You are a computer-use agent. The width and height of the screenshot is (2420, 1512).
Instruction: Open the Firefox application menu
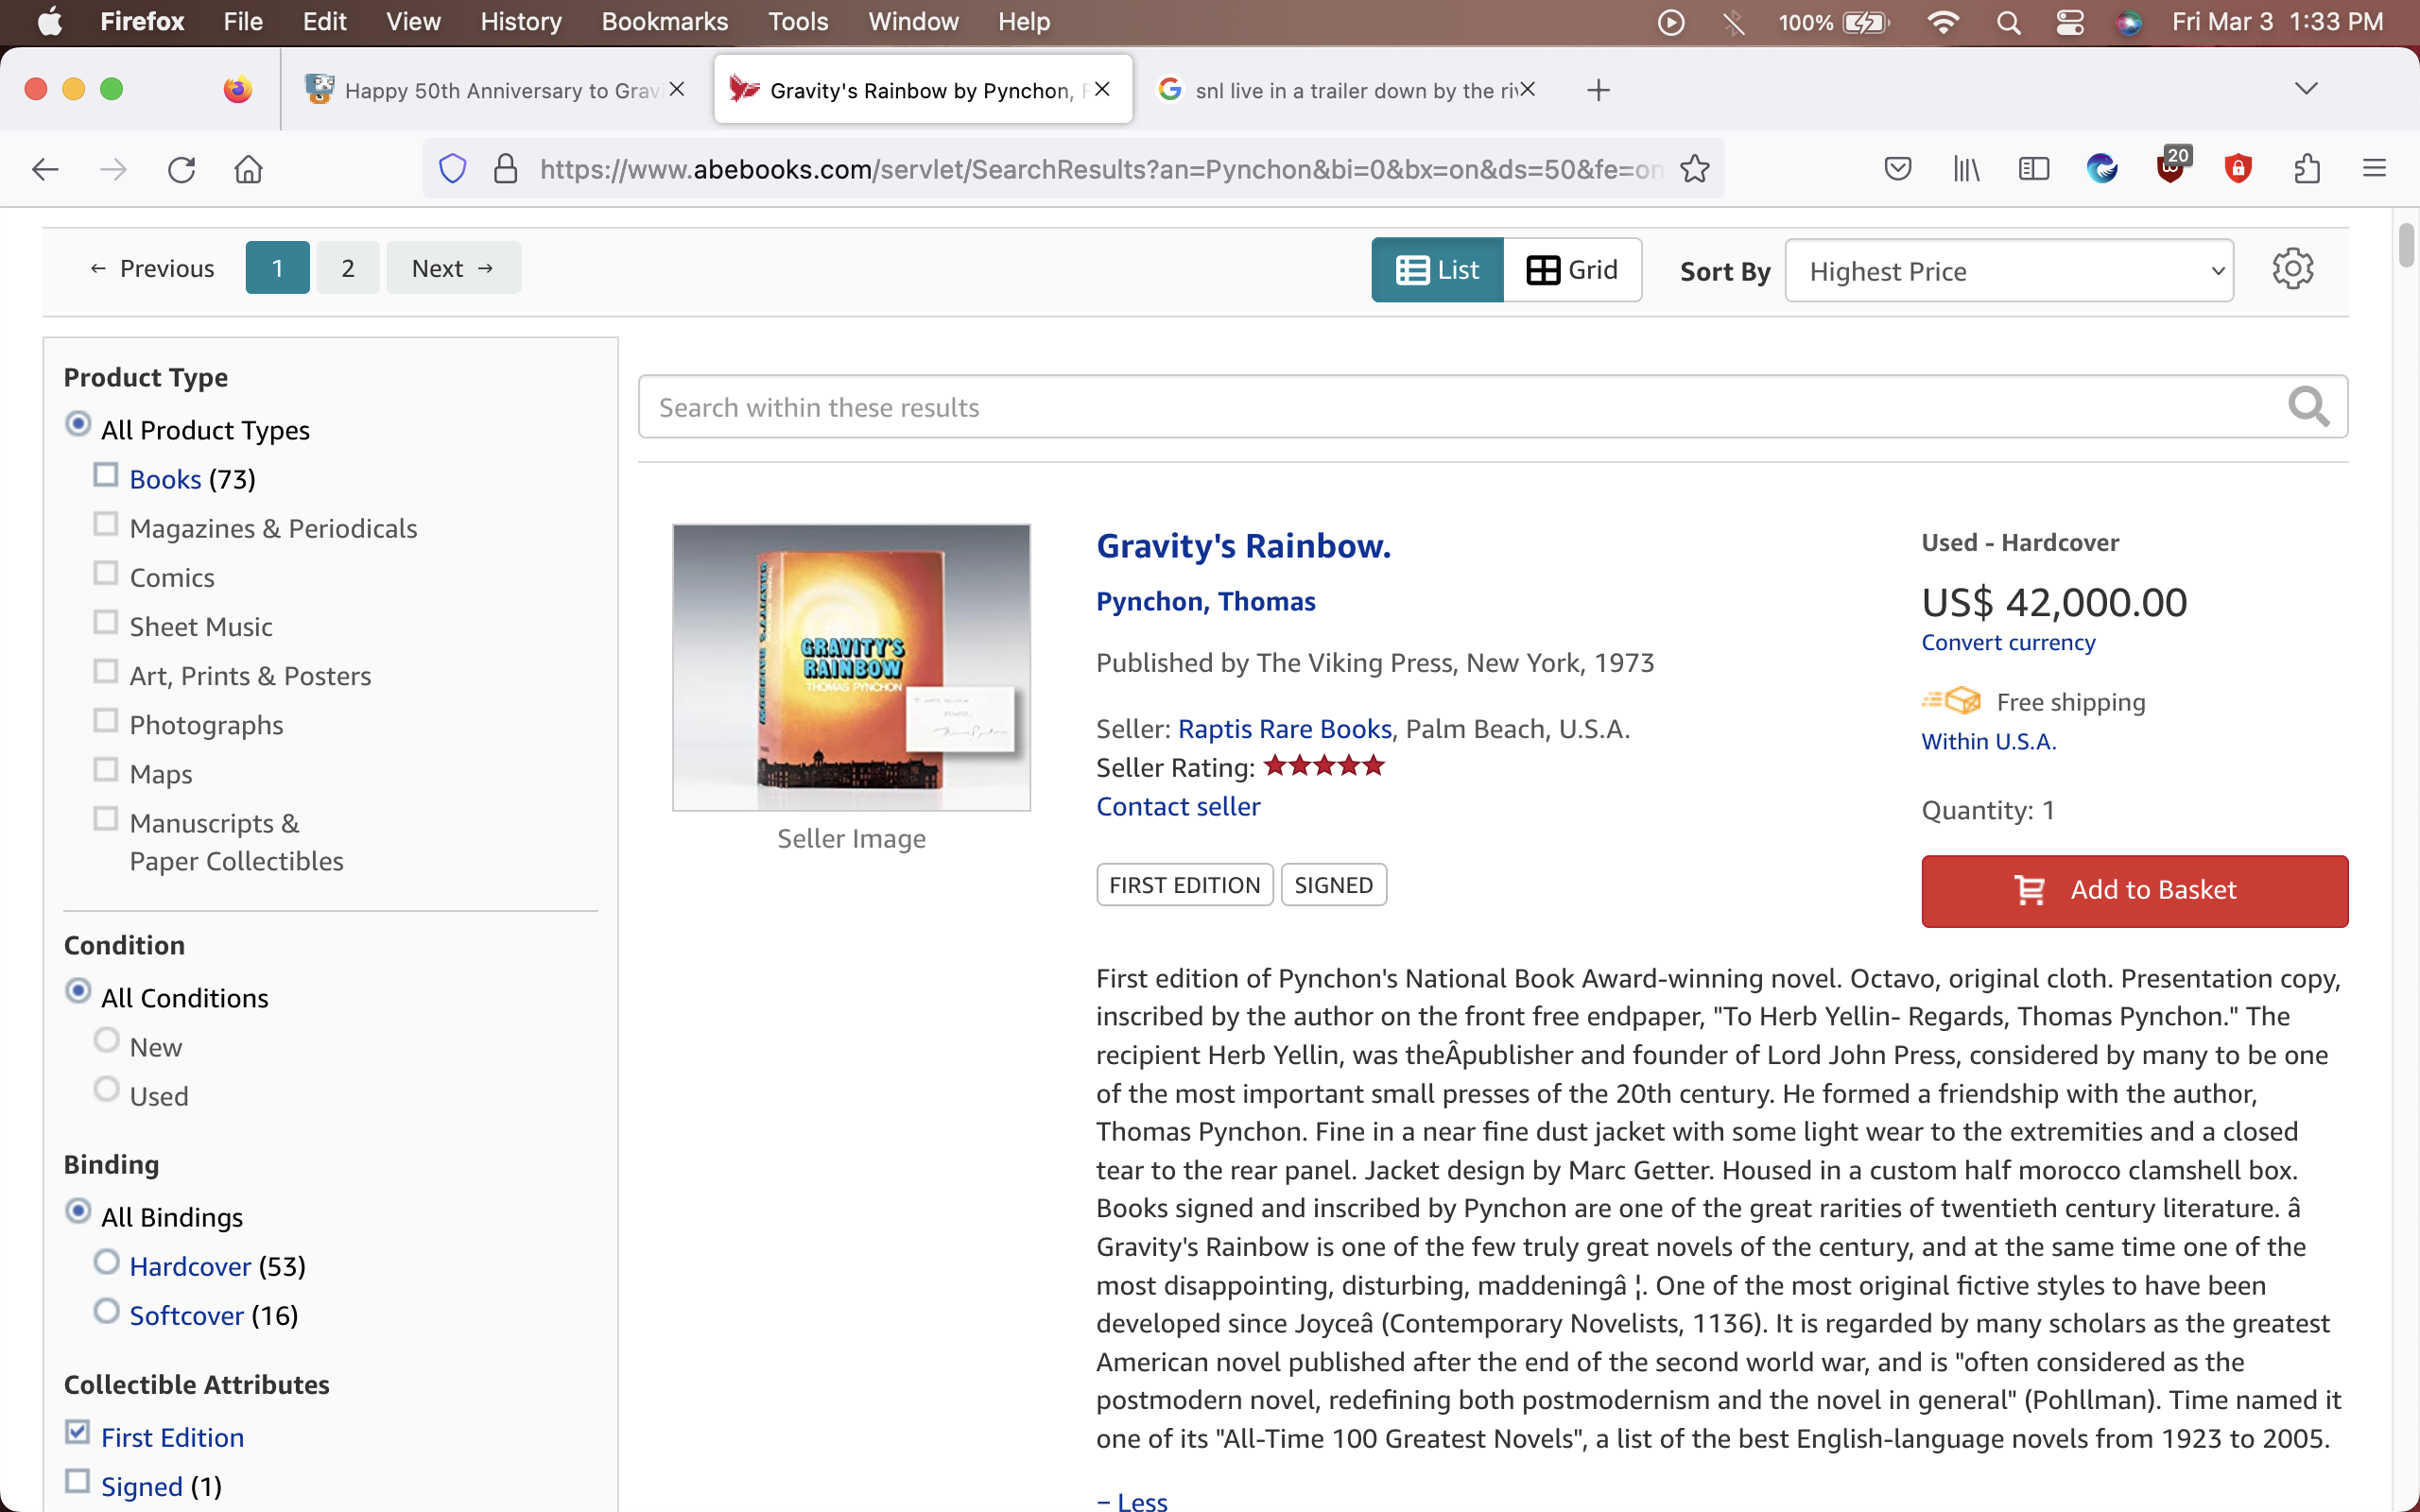click(x=2374, y=169)
